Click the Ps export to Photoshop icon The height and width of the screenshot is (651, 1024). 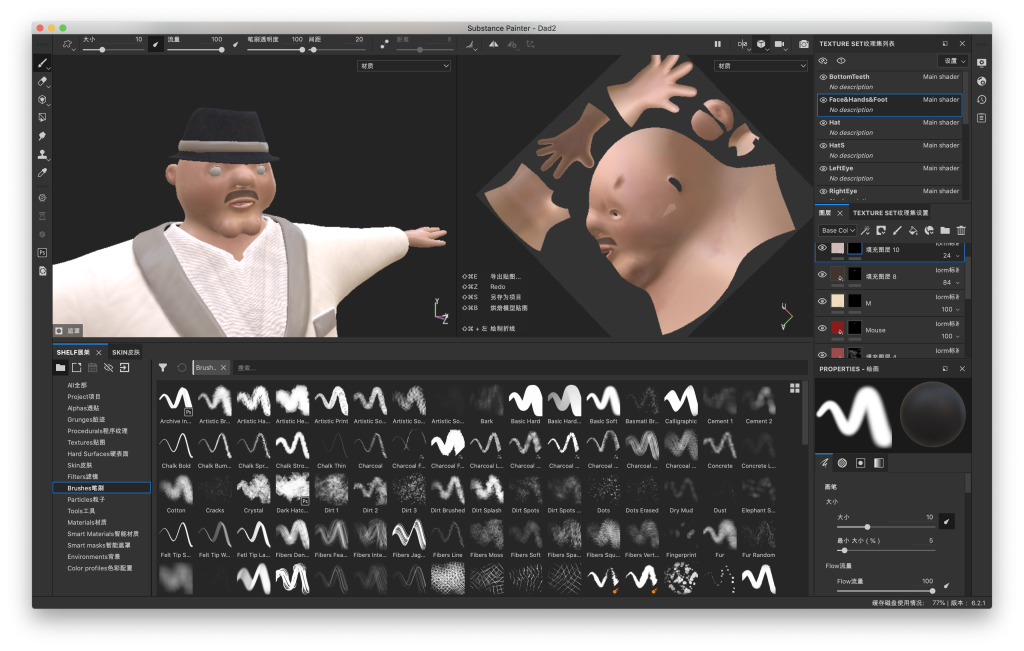pyautogui.click(x=42, y=253)
